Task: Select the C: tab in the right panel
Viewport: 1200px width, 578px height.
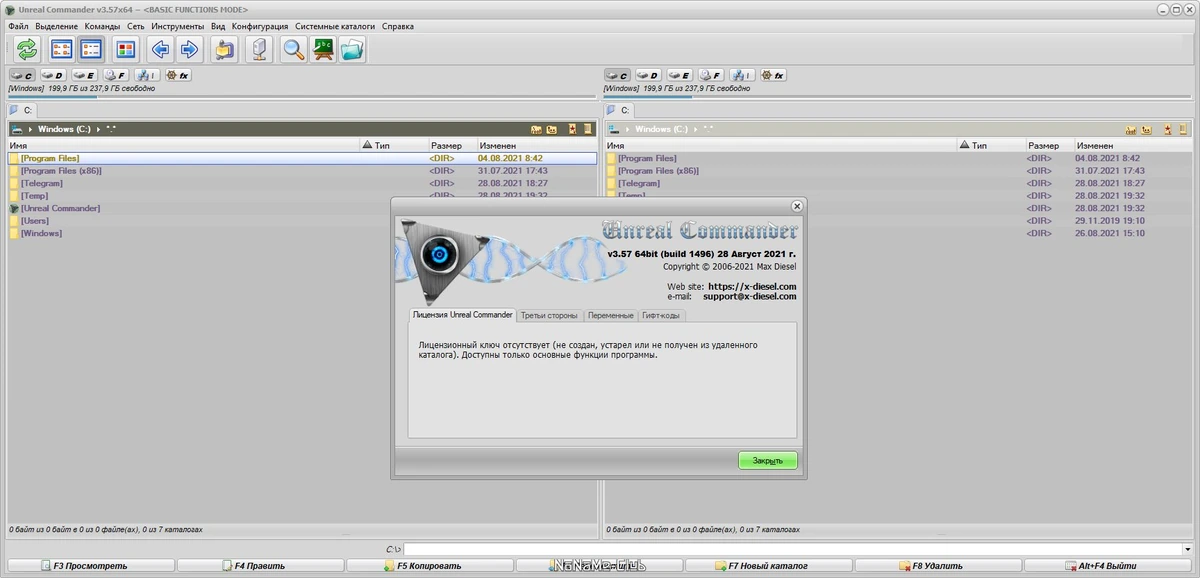Action: pos(619,110)
